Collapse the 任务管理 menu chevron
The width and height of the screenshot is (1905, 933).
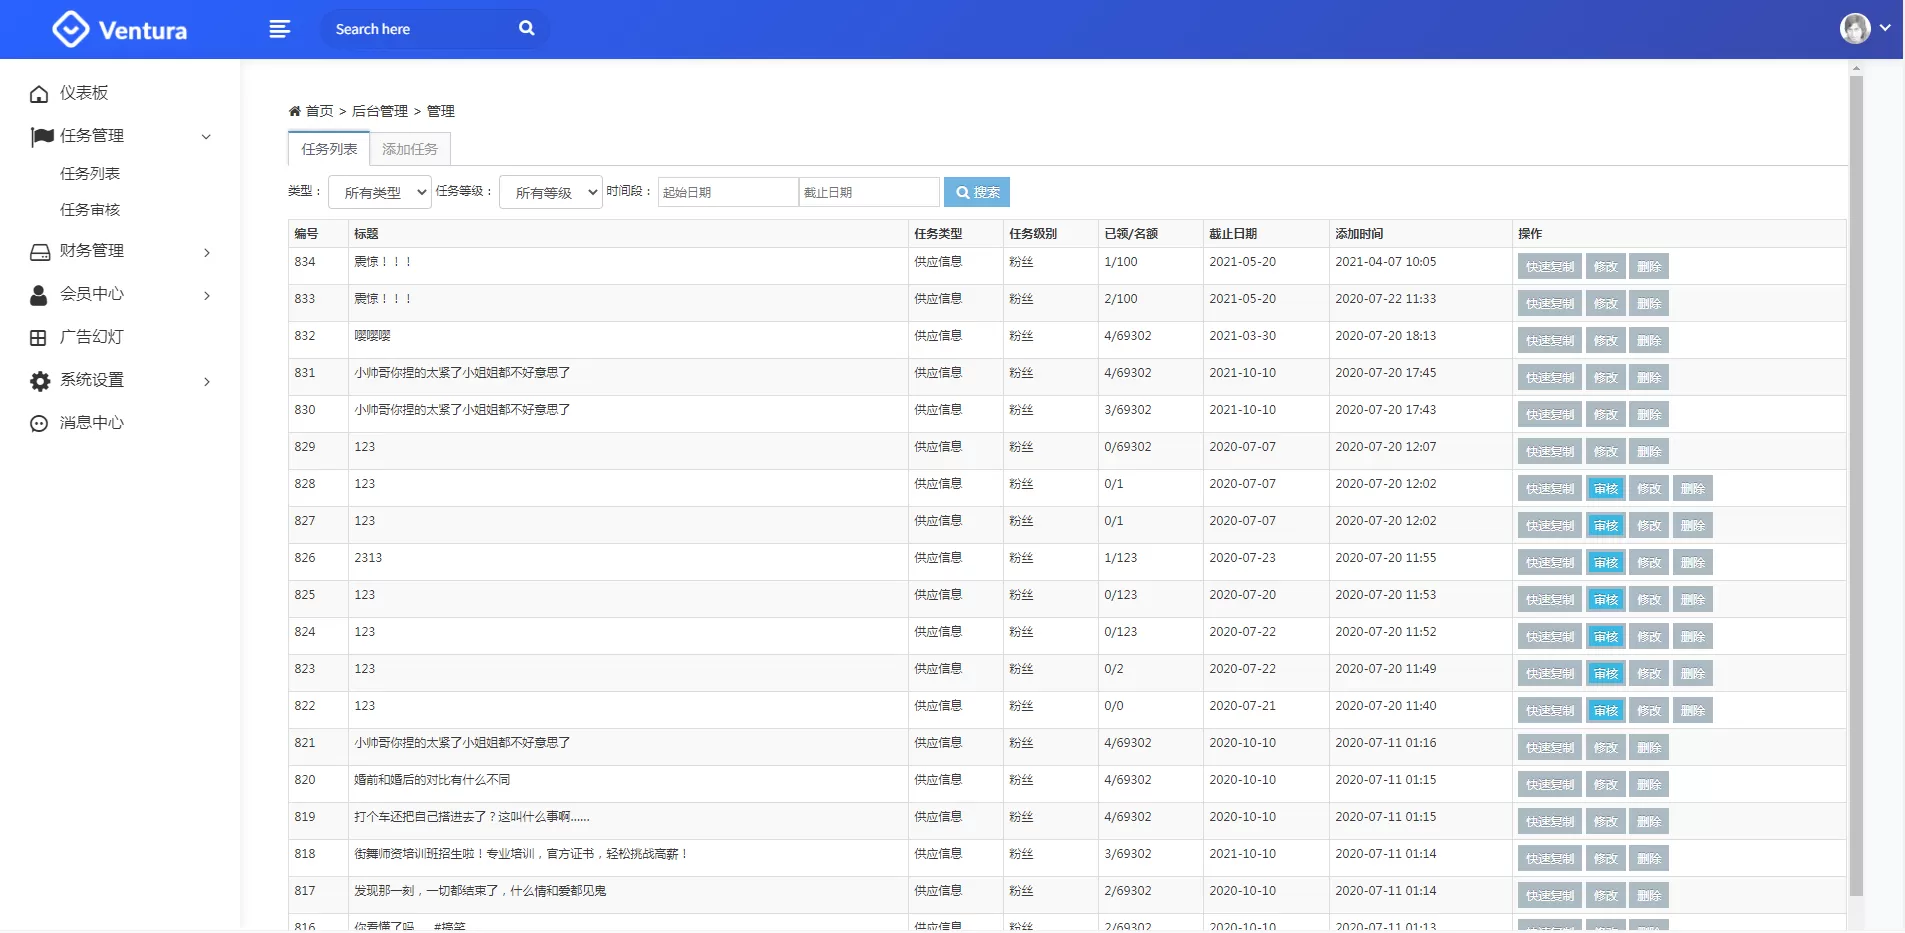(206, 137)
